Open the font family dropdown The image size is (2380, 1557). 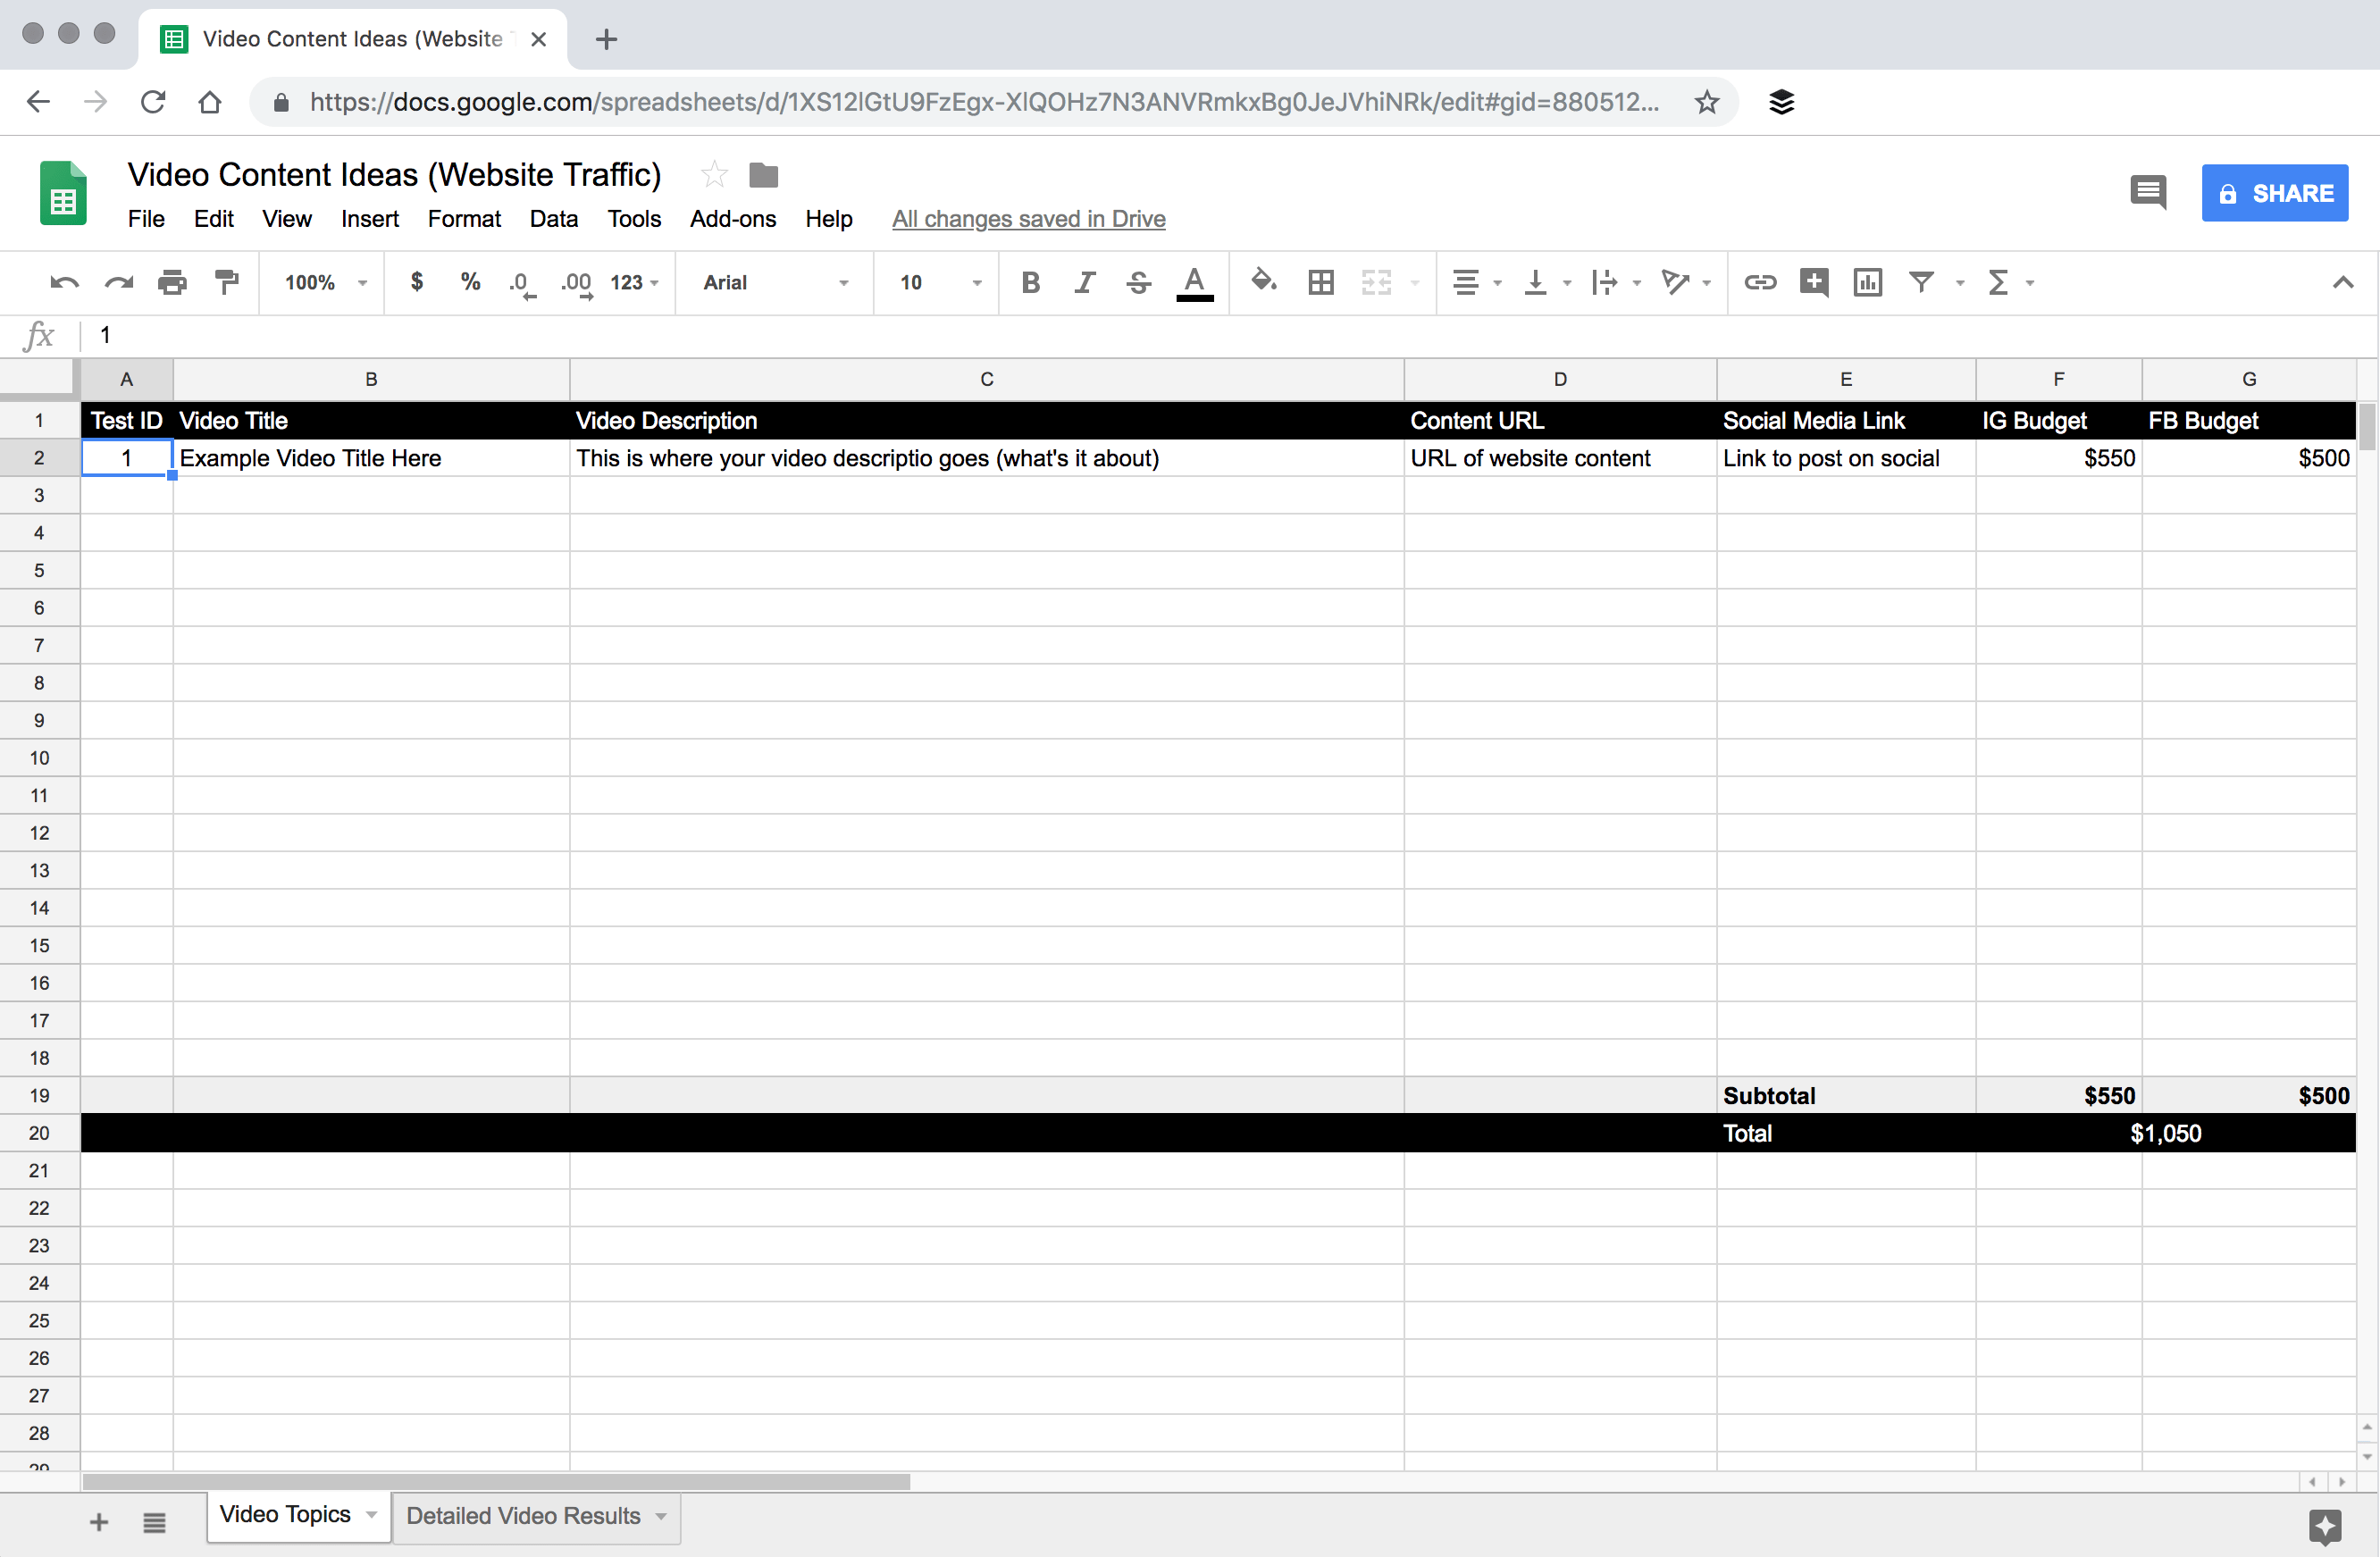click(773, 282)
